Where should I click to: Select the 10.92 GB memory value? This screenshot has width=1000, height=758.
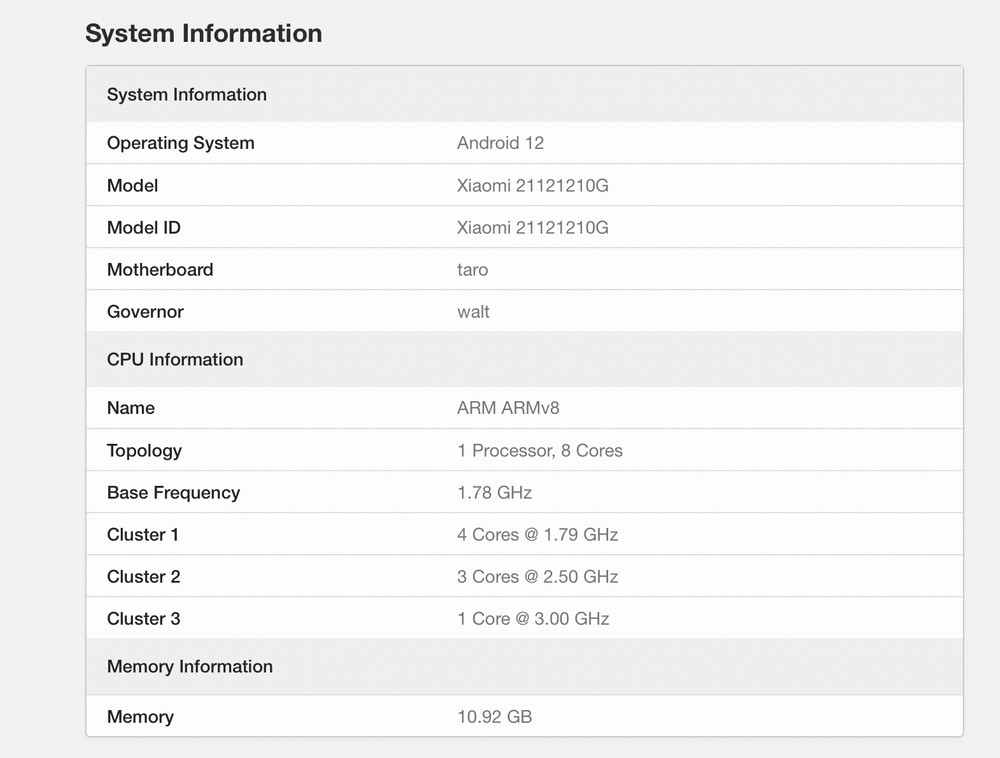click(x=494, y=717)
